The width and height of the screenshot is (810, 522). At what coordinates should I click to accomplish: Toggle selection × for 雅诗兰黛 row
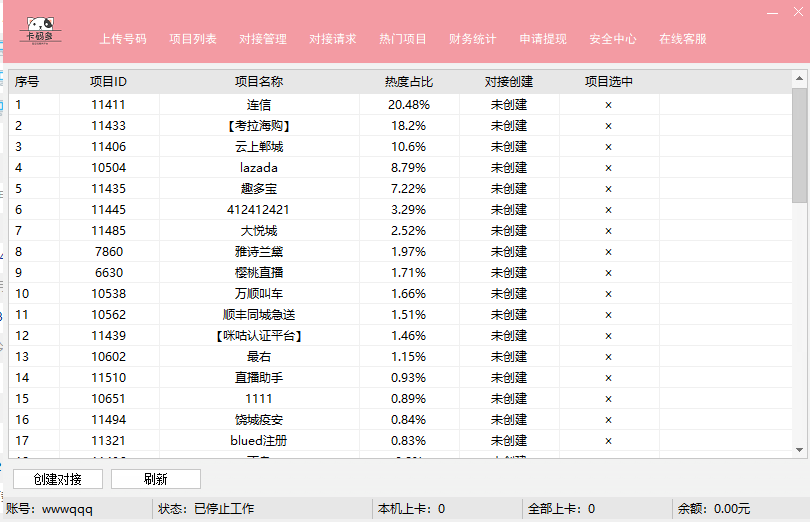coord(609,252)
